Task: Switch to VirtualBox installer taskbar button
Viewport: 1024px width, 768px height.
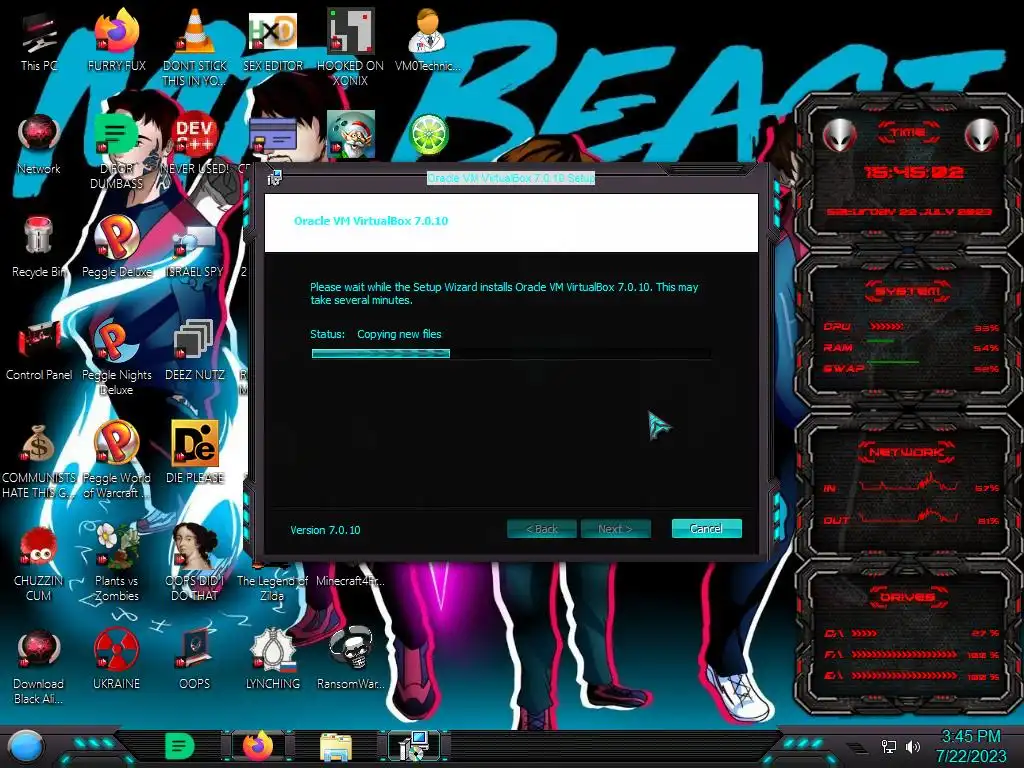Action: (414, 746)
